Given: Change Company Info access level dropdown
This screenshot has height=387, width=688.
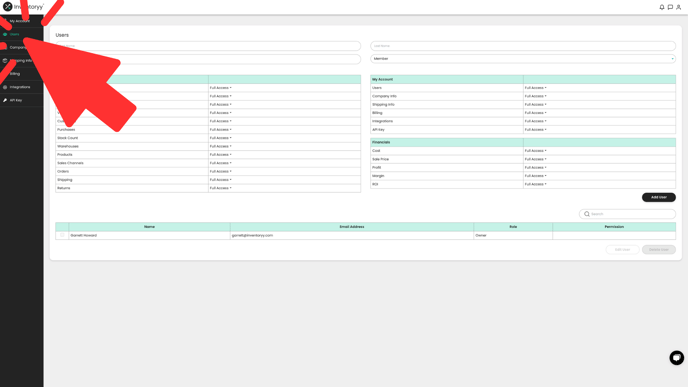Looking at the screenshot, I should [535, 96].
